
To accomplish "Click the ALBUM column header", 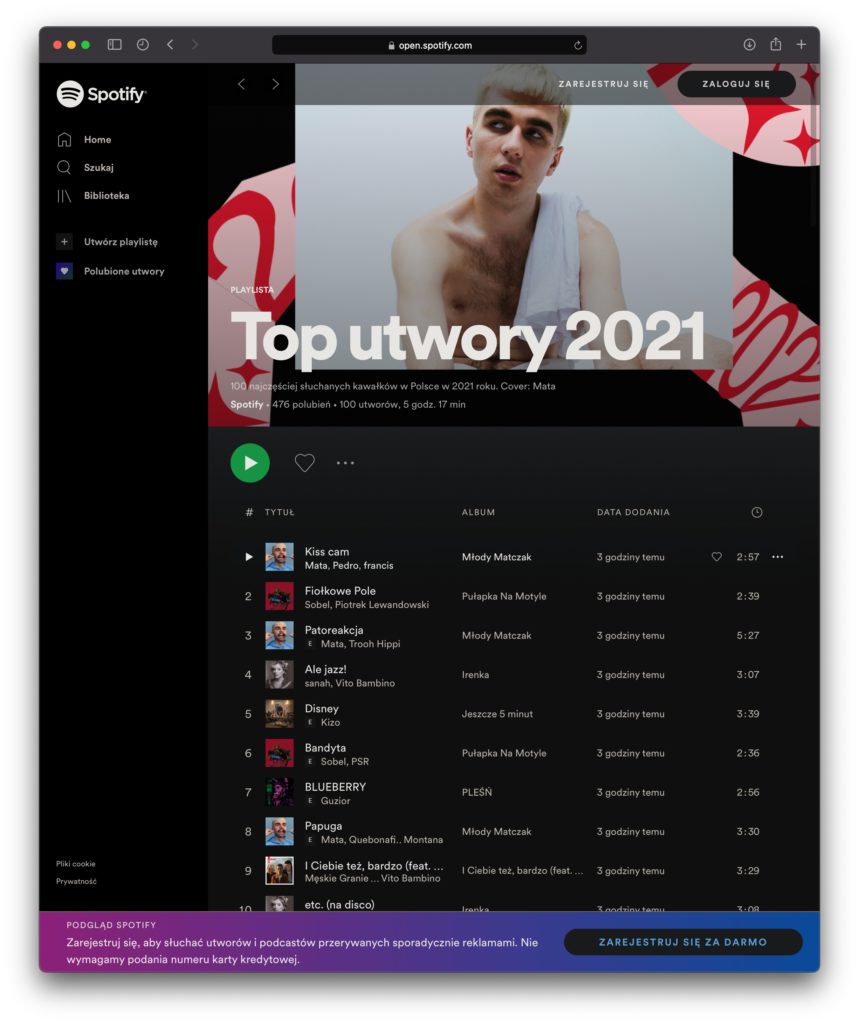I will pos(478,513).
